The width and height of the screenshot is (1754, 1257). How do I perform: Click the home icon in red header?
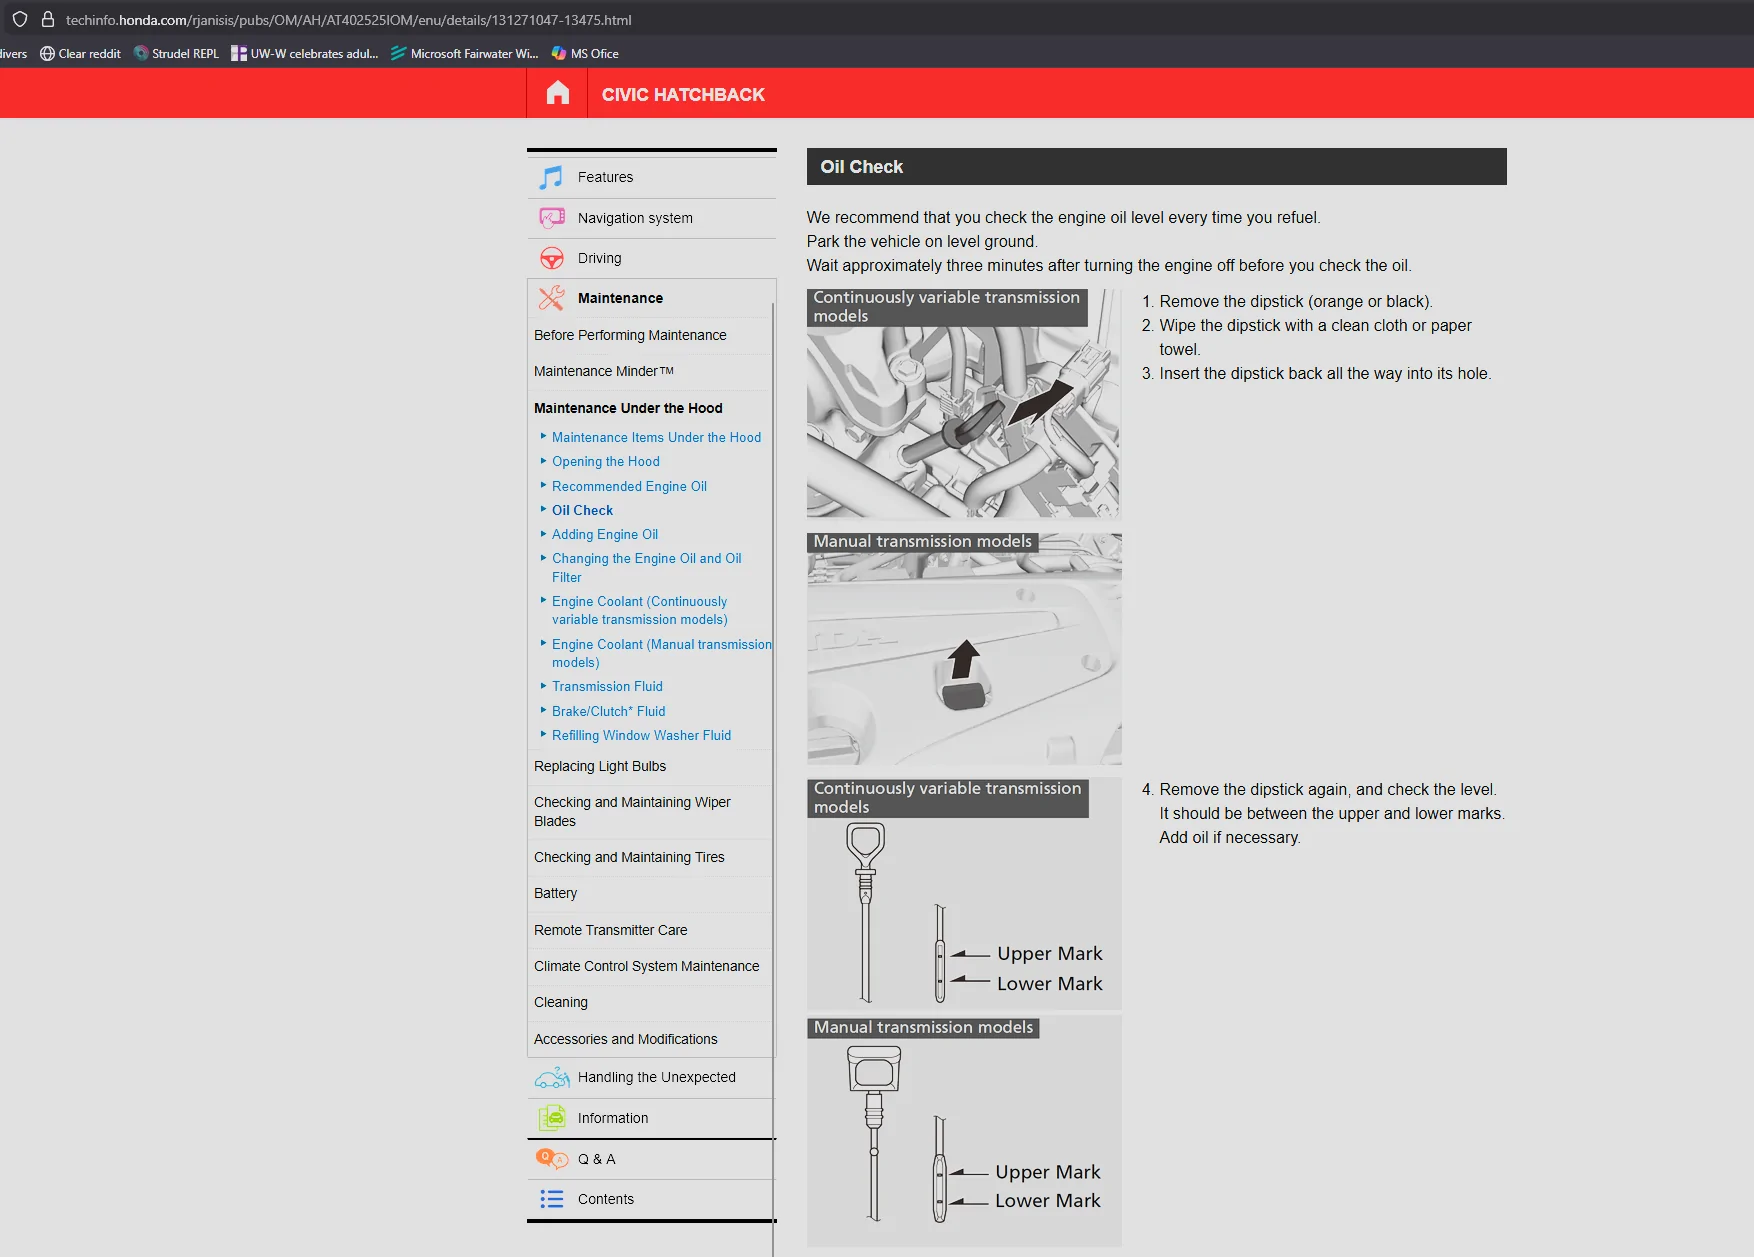click(558, 94)
